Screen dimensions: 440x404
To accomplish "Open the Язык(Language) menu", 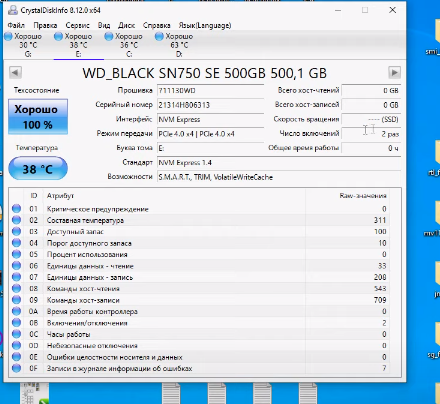I will (x=205, y=25).
